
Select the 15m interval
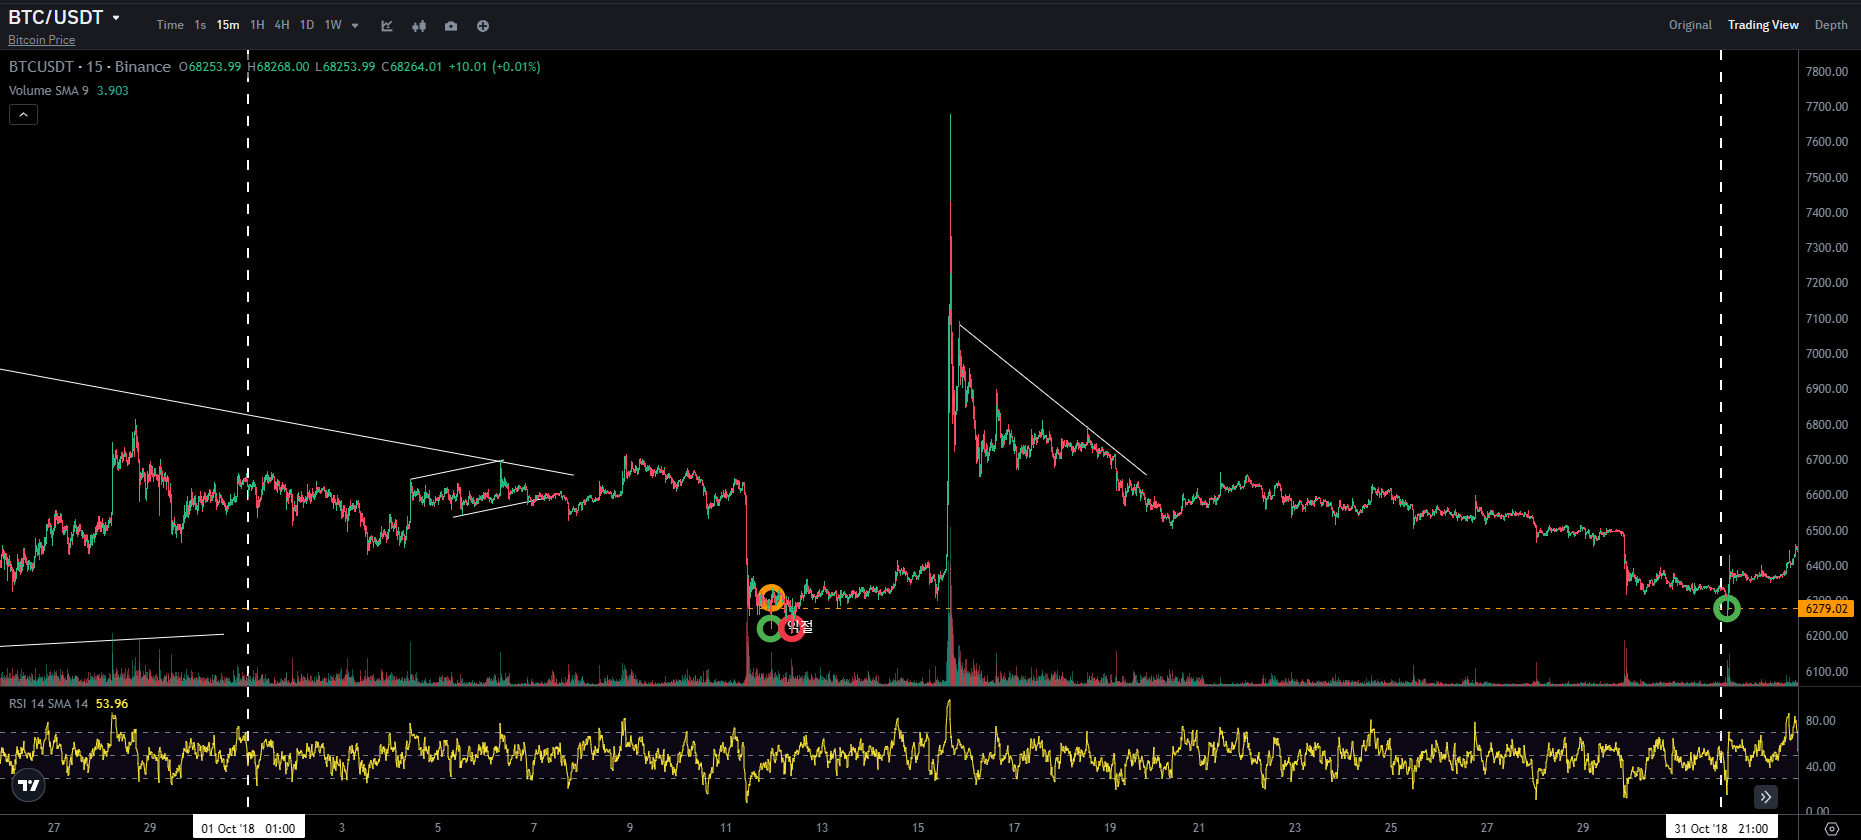228,25
